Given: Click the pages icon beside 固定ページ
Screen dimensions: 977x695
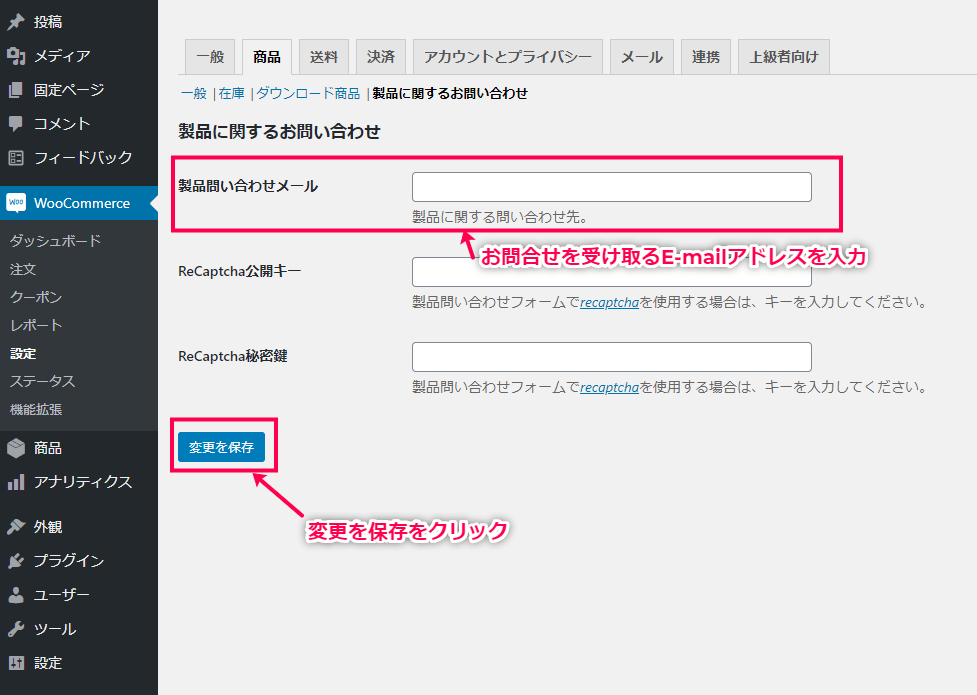Looking at the screenshot, I should [16, 90].
